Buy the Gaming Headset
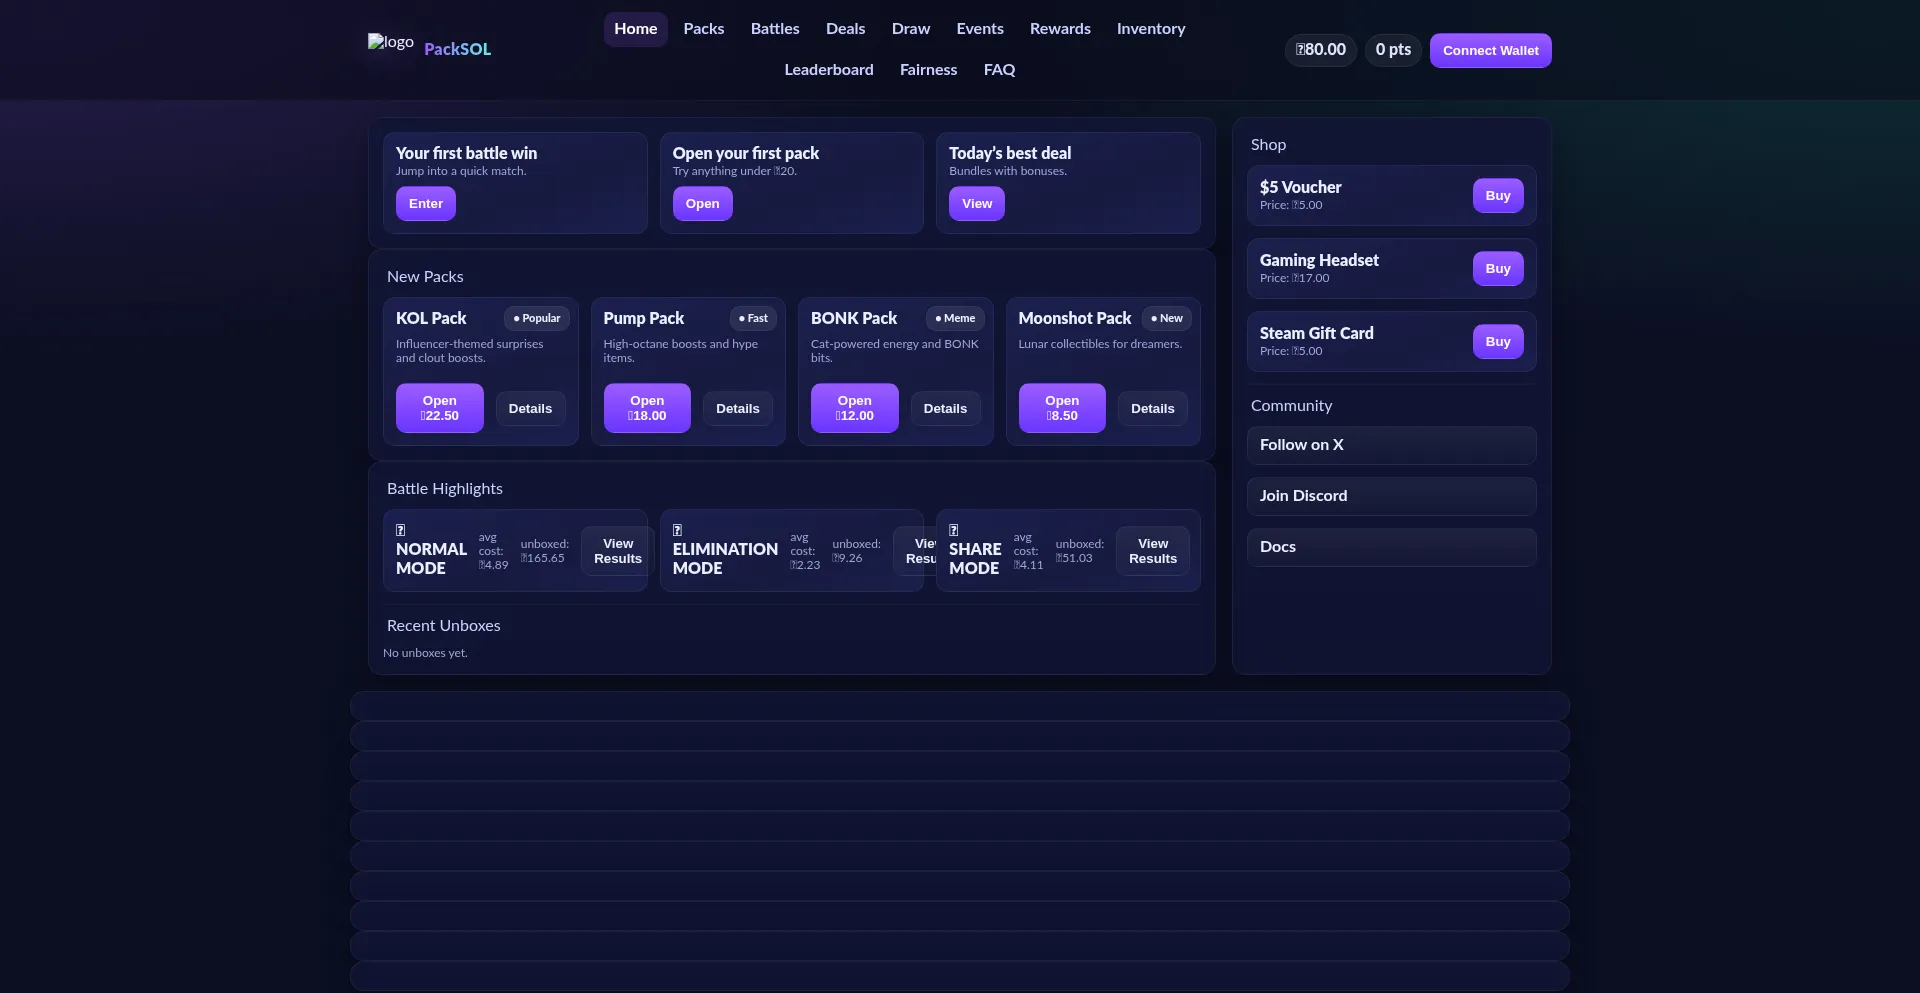 click(1497, 269)
